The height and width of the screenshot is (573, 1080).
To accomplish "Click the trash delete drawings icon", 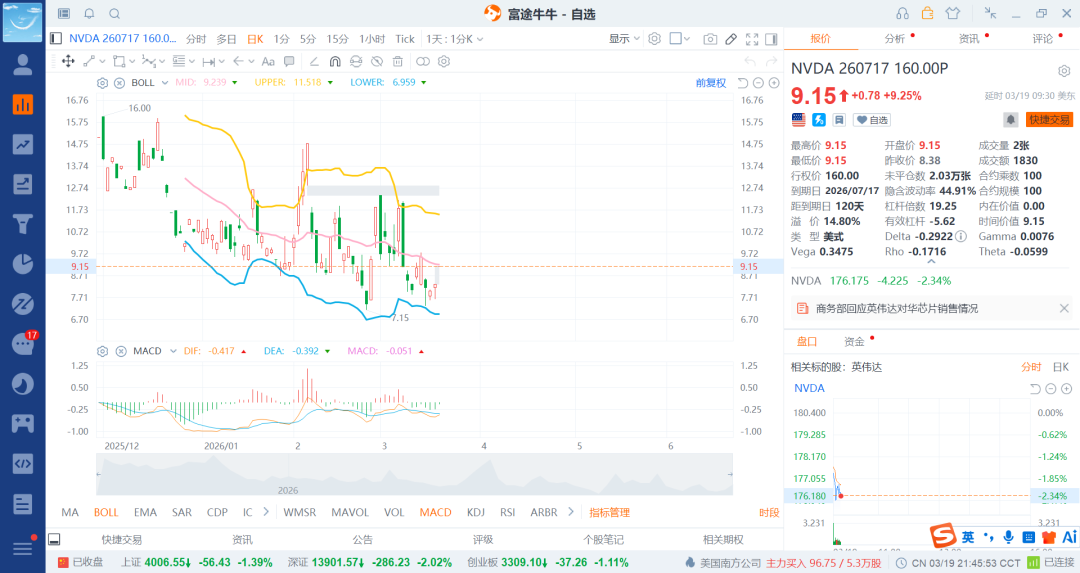I will tap(397, 61).
